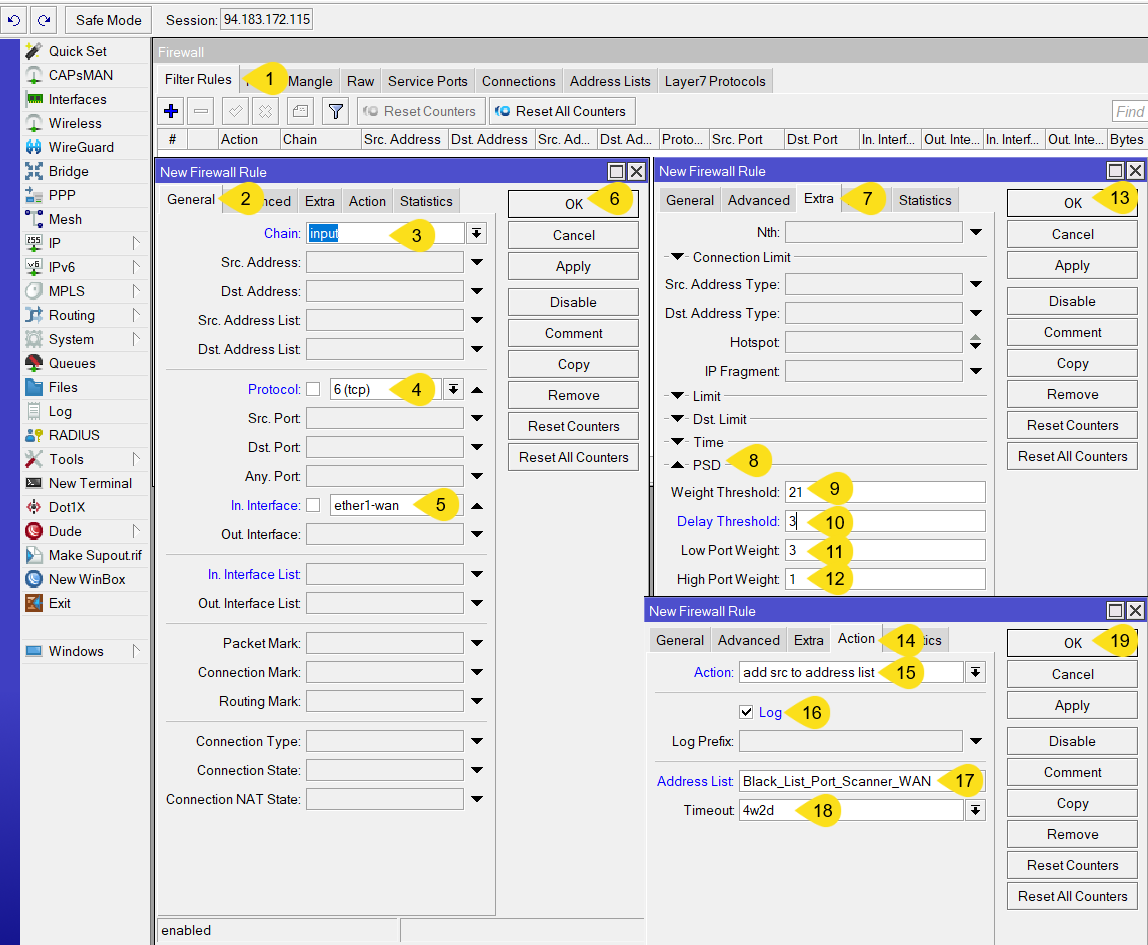Switch to the Mangle tab

click(x=310, y=81)
